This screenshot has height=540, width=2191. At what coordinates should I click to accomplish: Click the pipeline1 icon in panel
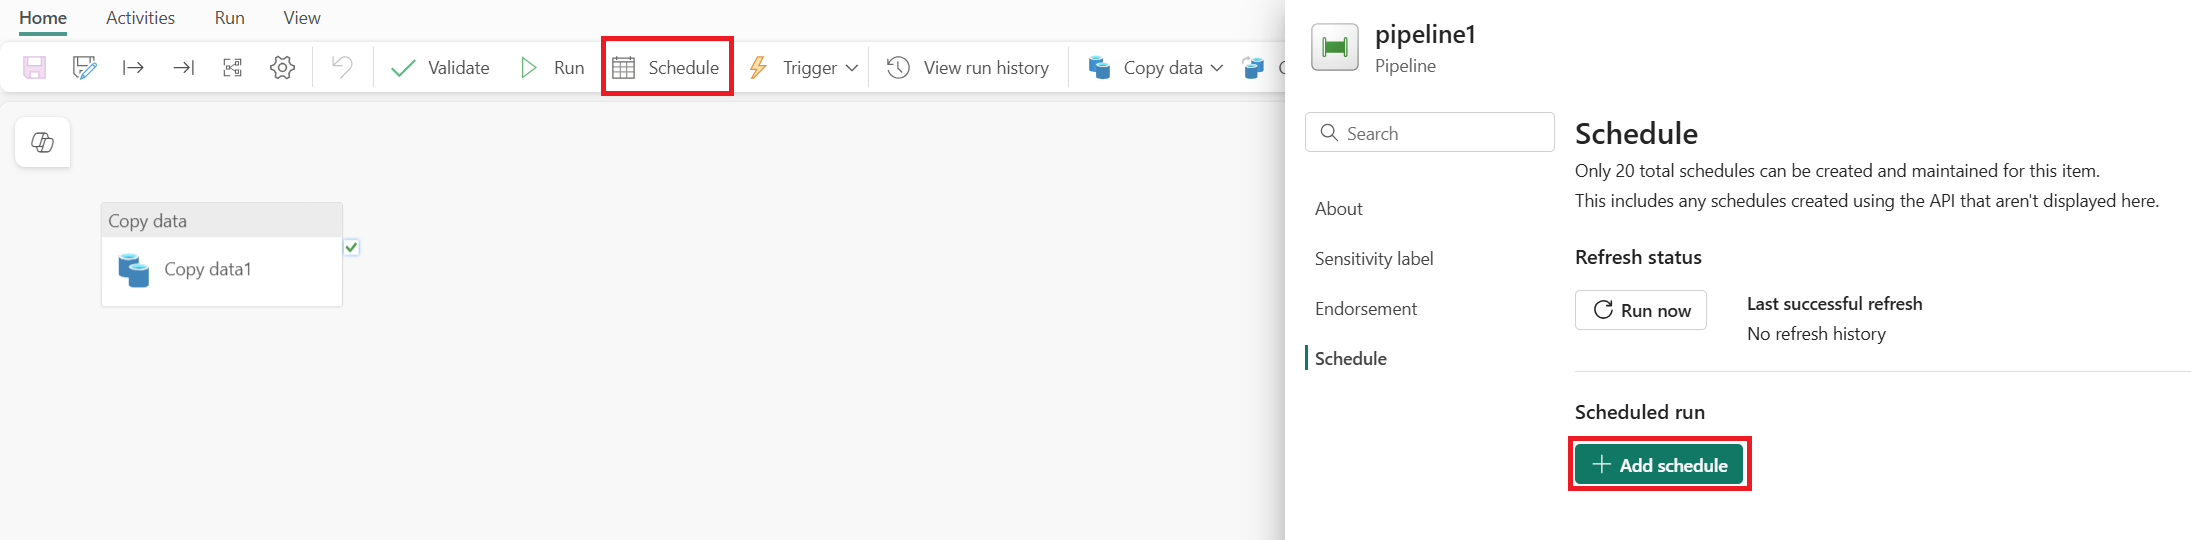[1335, 47]
